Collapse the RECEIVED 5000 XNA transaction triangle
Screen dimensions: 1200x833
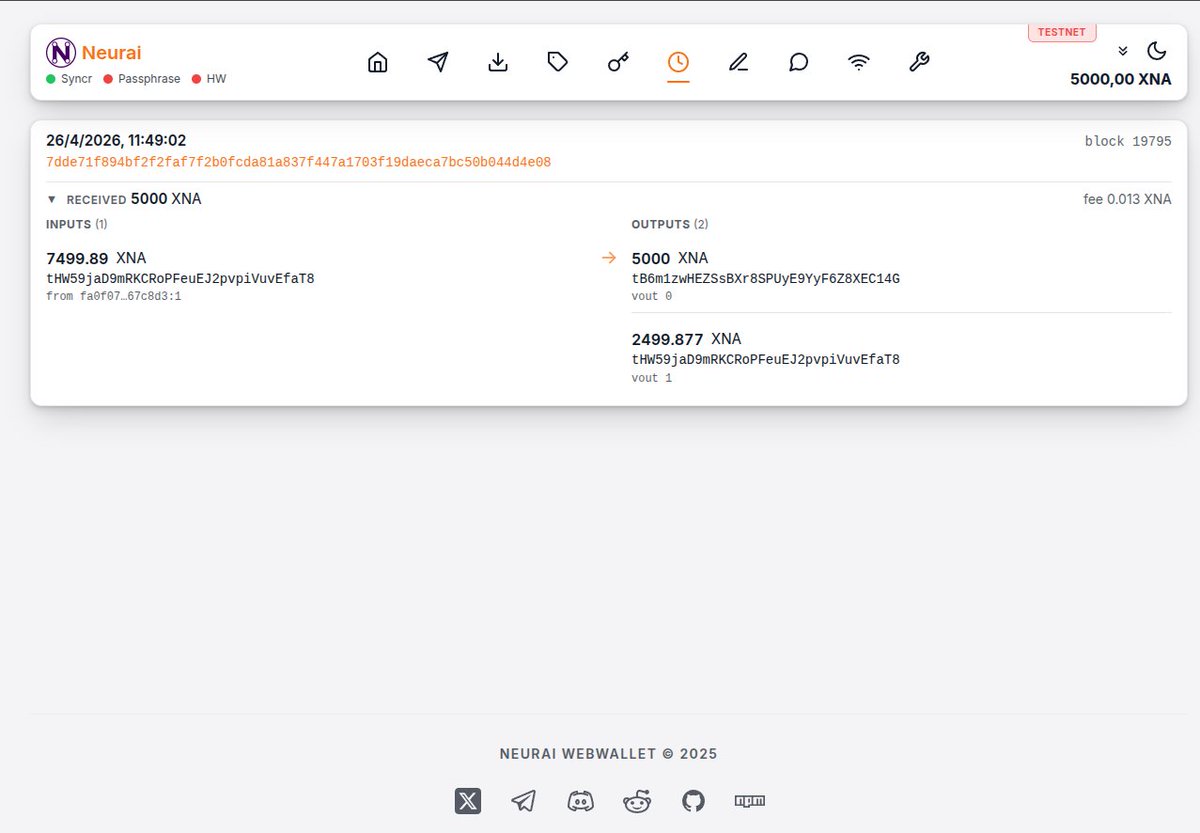(52, 200)
